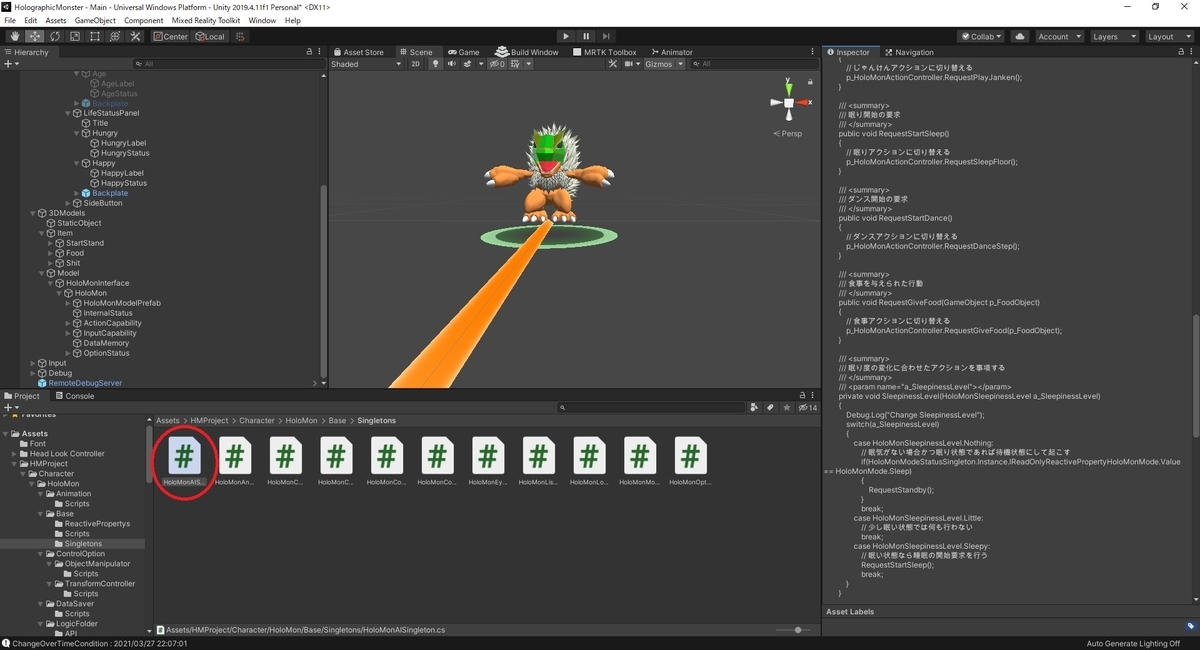This screenshot has height=650, width=1200.
Task: Select the Rect transform tool
Action: (94, 35)
